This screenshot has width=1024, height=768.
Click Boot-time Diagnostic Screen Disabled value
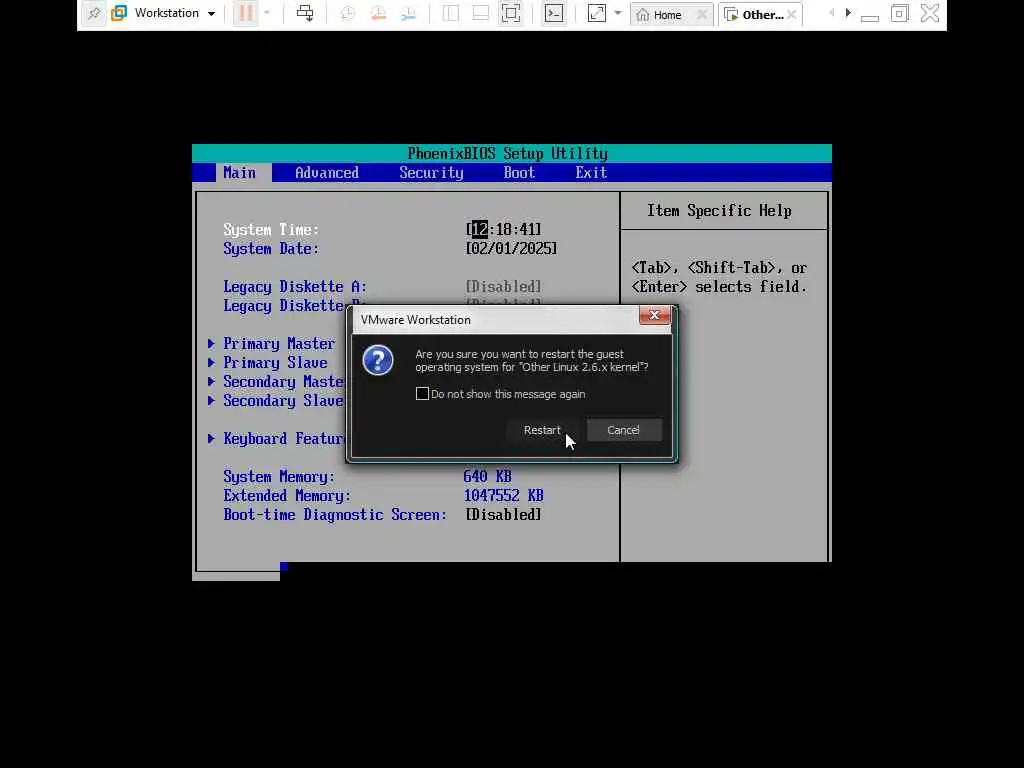[504, 515]
